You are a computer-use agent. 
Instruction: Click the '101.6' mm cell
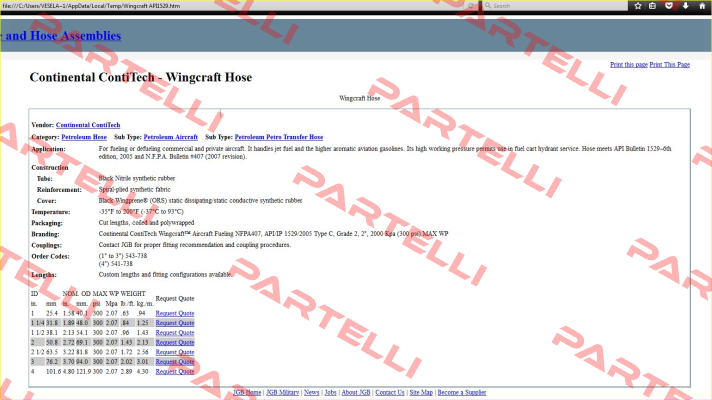(53, 371)
